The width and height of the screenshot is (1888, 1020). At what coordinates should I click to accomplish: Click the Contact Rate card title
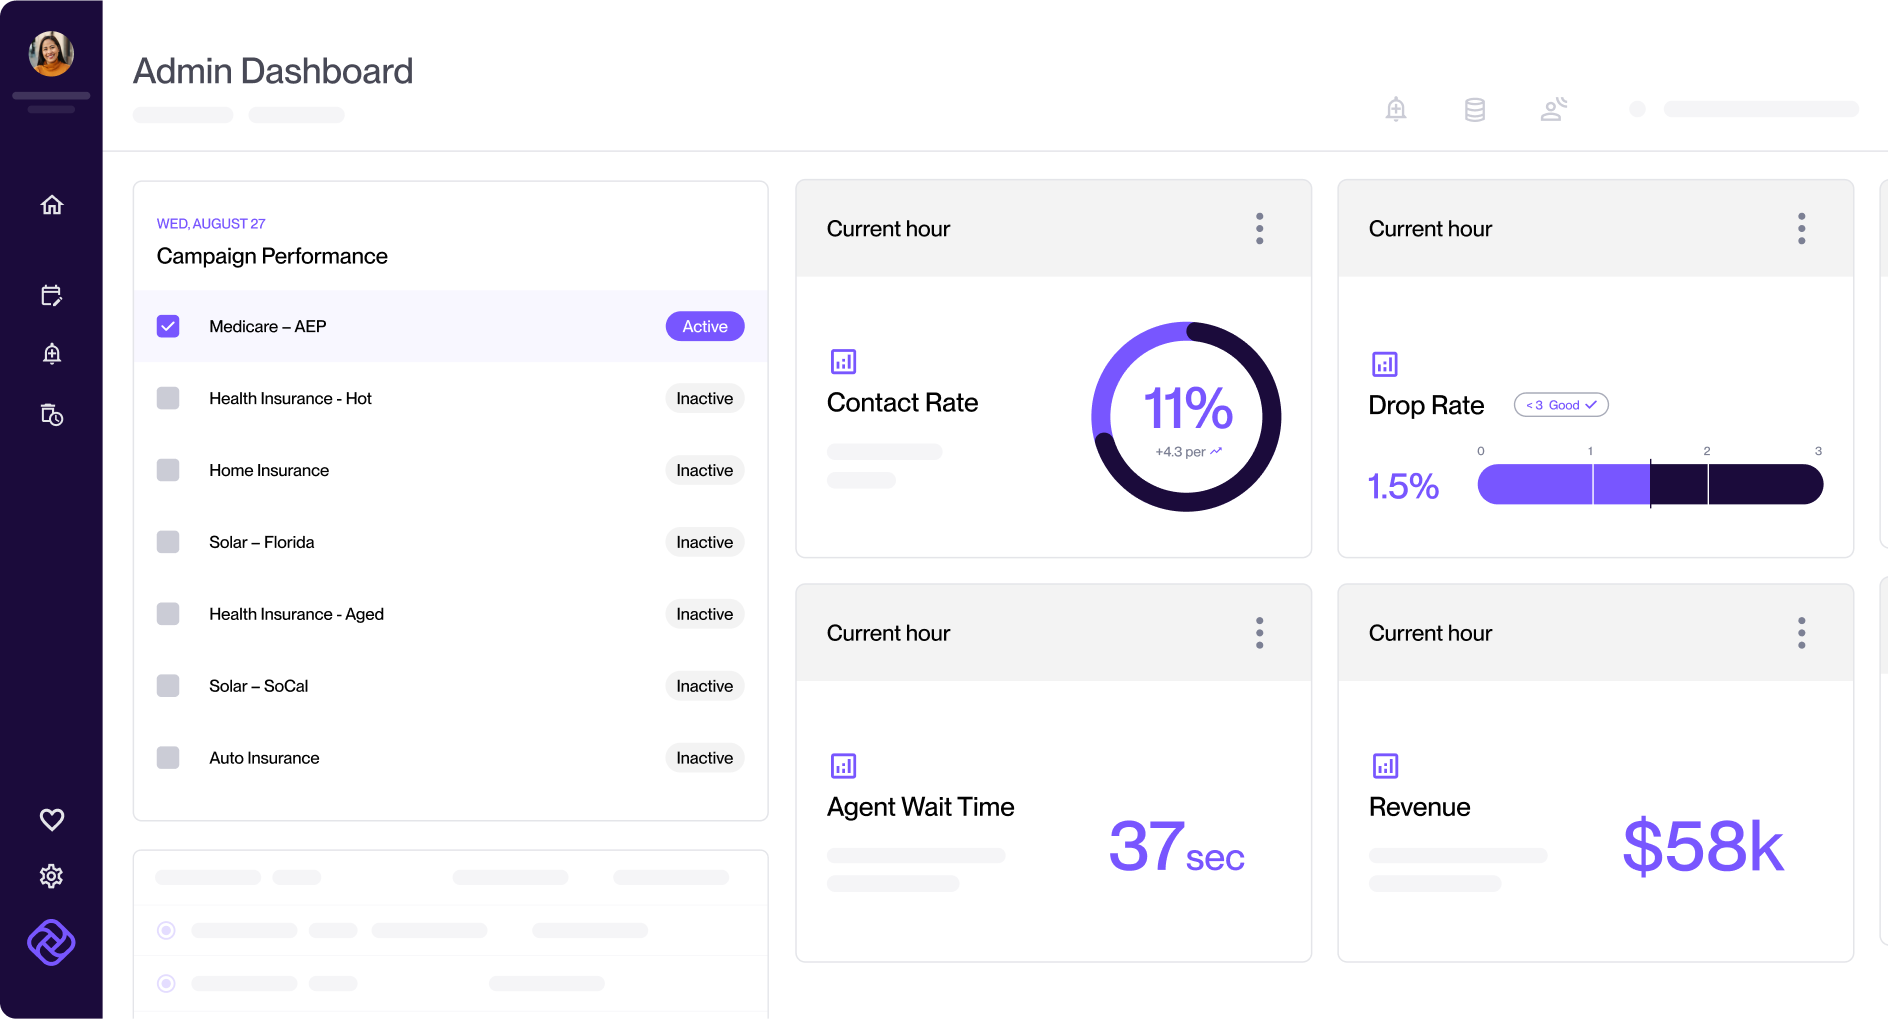(x=903, y=402)
